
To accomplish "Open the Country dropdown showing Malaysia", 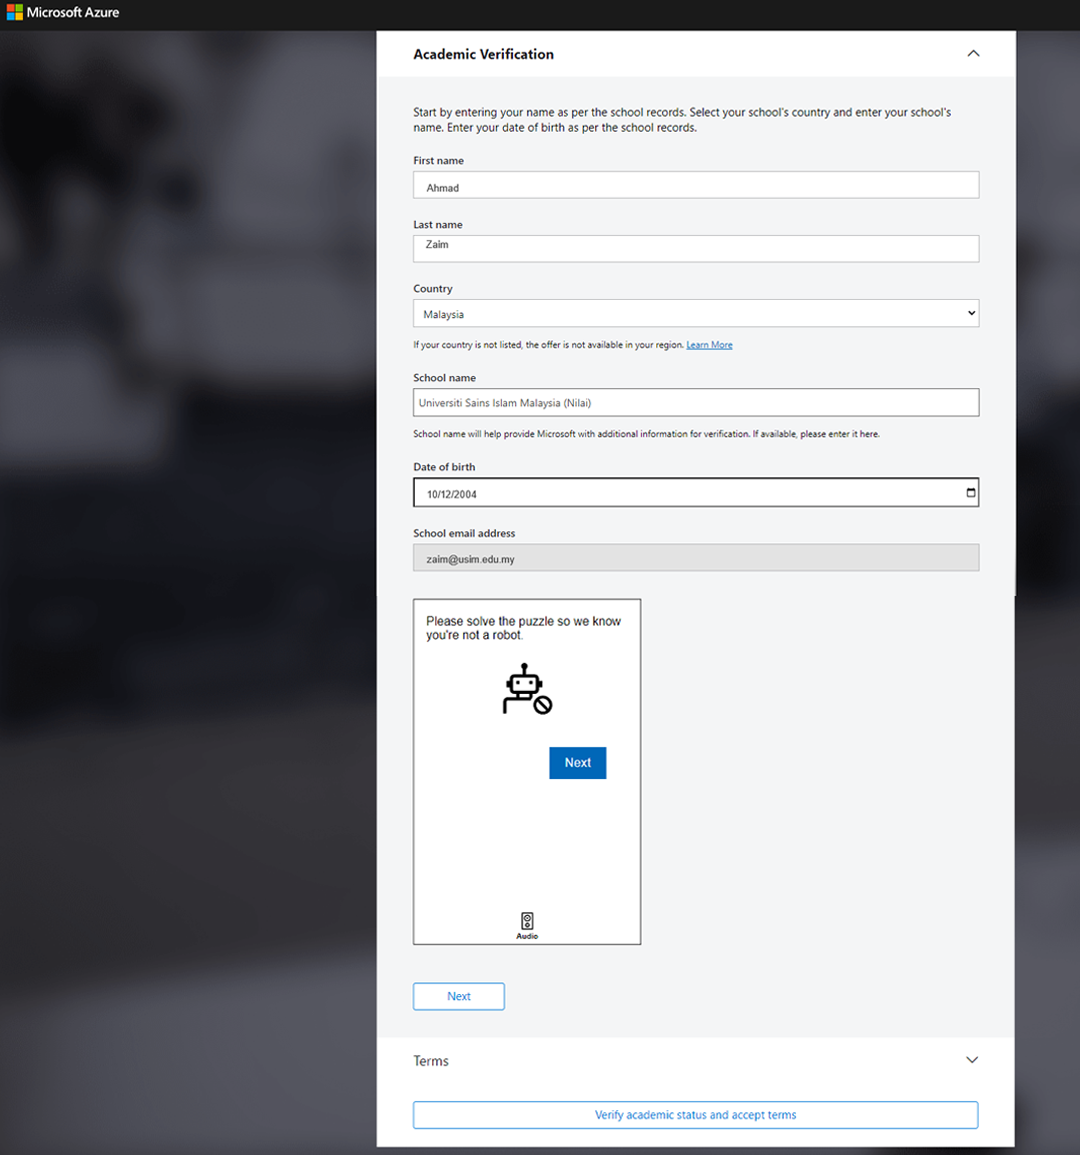I will pos(695,314).
